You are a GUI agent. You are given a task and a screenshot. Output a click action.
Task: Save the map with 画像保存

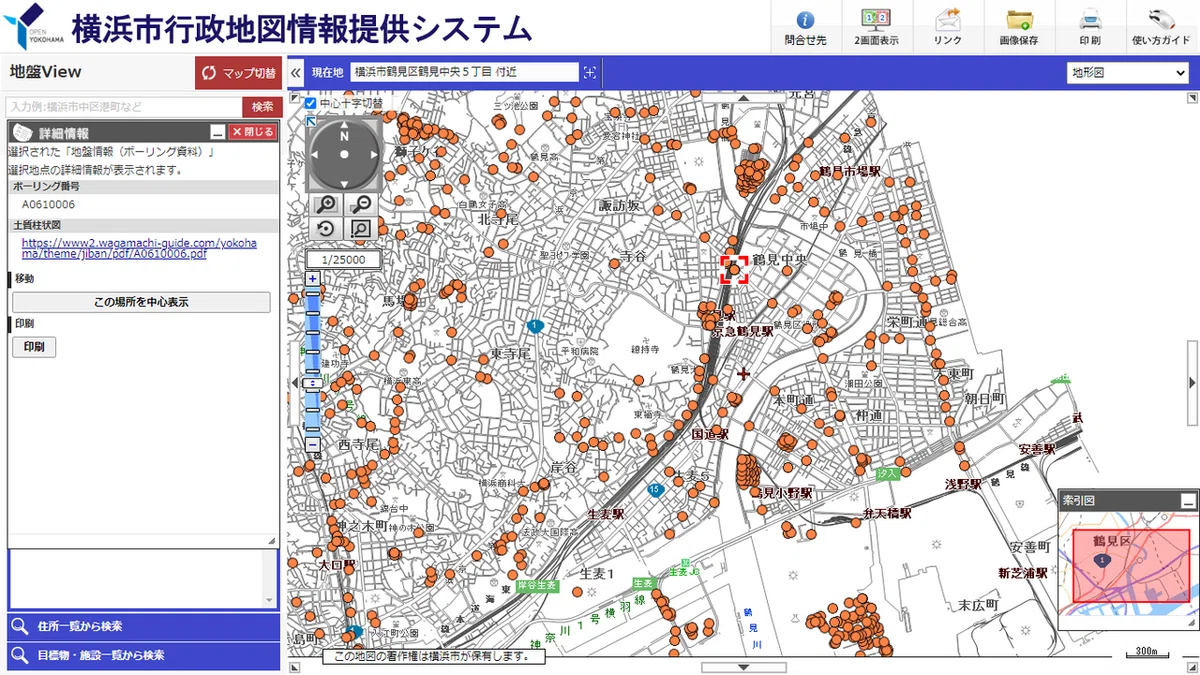pos(1018,27)
